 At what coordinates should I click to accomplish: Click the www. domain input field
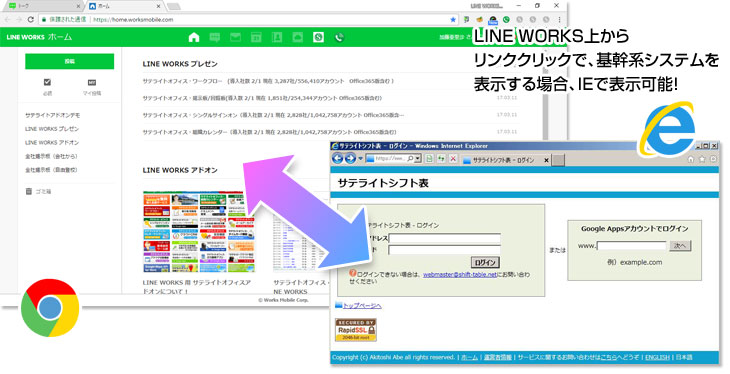632,246
